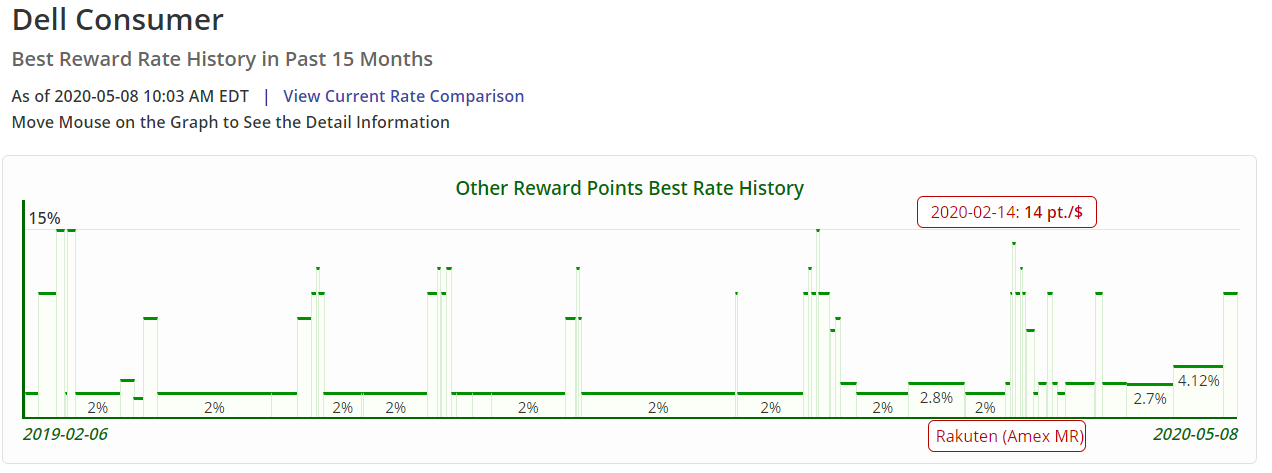Click the 2020-02-14 14 pt./$ tooltip

(1007, 212)
